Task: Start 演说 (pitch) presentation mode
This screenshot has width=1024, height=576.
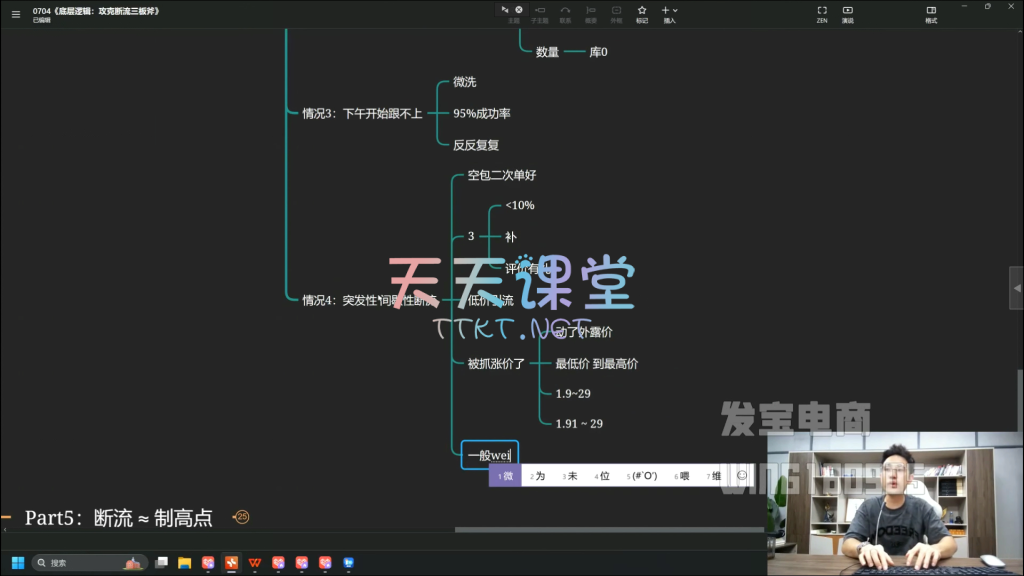Action: click(848, 13)
